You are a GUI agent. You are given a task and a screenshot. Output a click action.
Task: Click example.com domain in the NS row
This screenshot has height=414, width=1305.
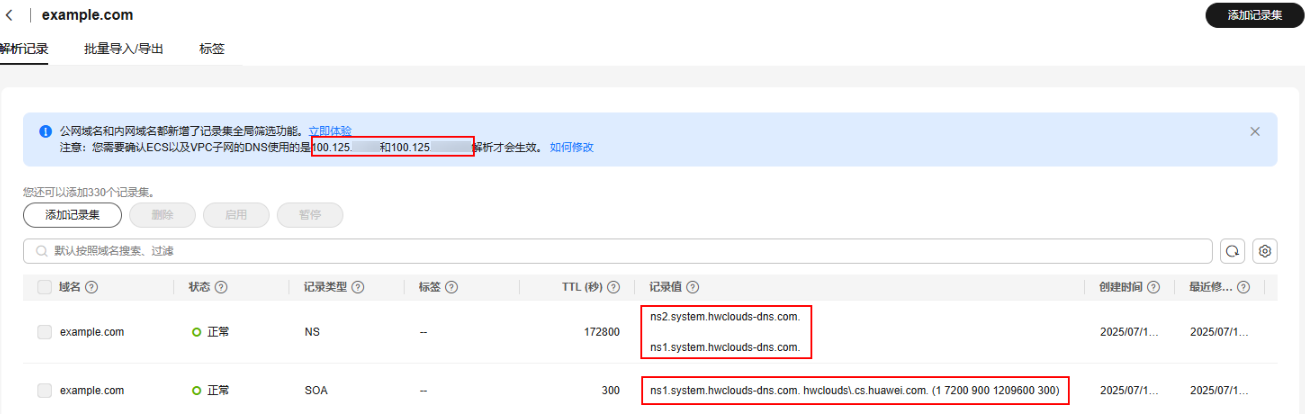[92, 332]
